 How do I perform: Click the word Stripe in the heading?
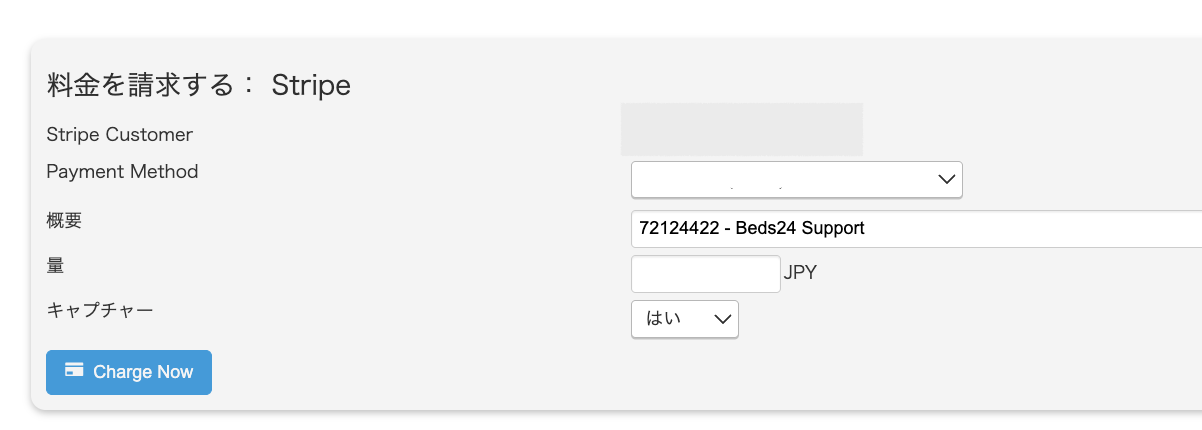pos(311,86)
